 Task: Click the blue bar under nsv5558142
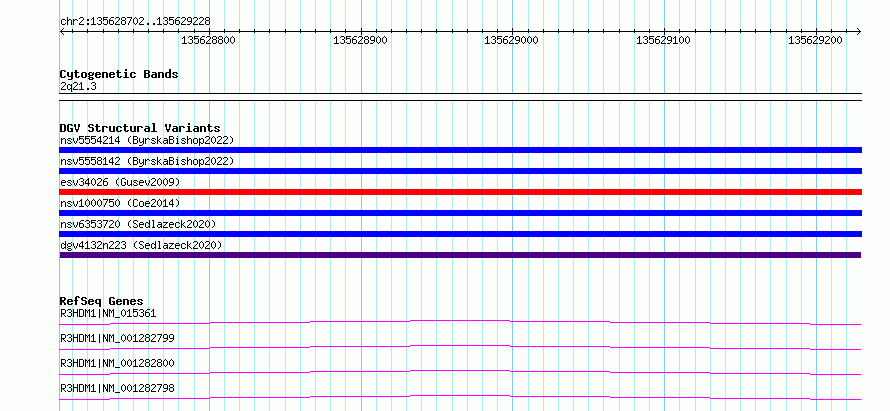(x=460, y=171)
